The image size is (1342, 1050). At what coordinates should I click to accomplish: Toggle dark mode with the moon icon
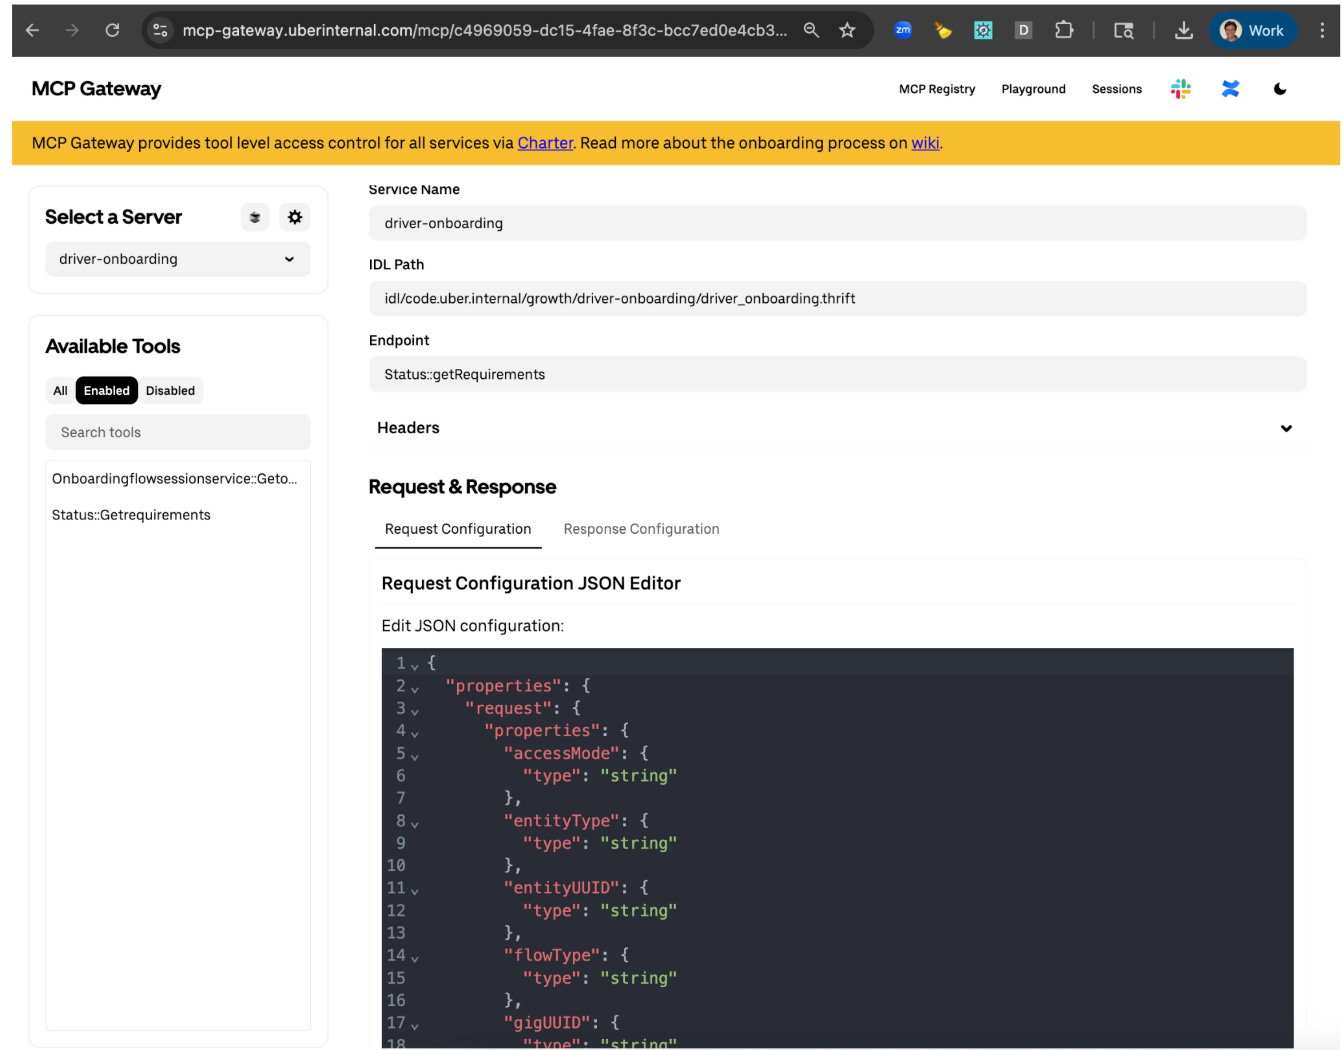point(1280,89)
